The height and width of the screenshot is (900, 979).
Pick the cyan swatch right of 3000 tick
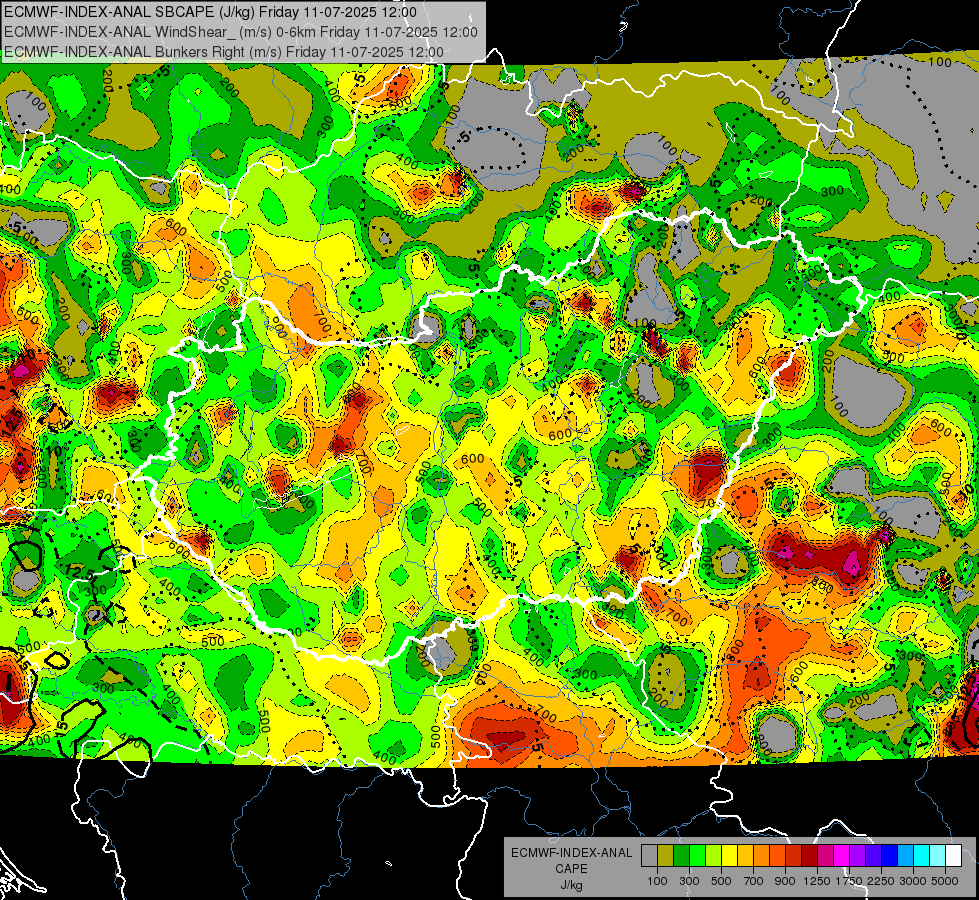click(x=922, y=856)
